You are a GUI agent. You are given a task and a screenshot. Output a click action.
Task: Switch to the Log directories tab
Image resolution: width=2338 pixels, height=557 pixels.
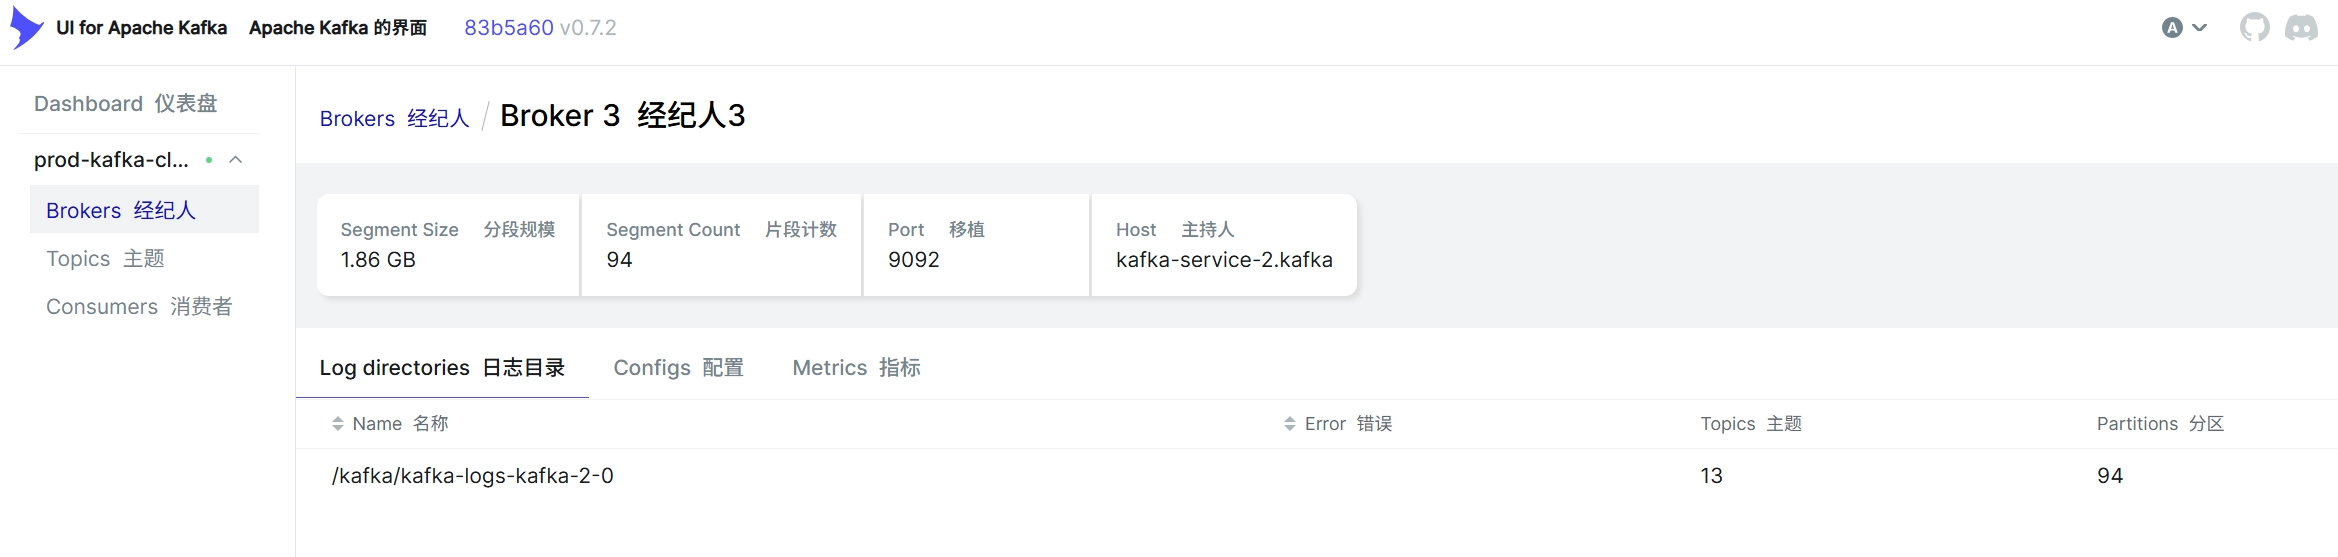tap(442, 368)
